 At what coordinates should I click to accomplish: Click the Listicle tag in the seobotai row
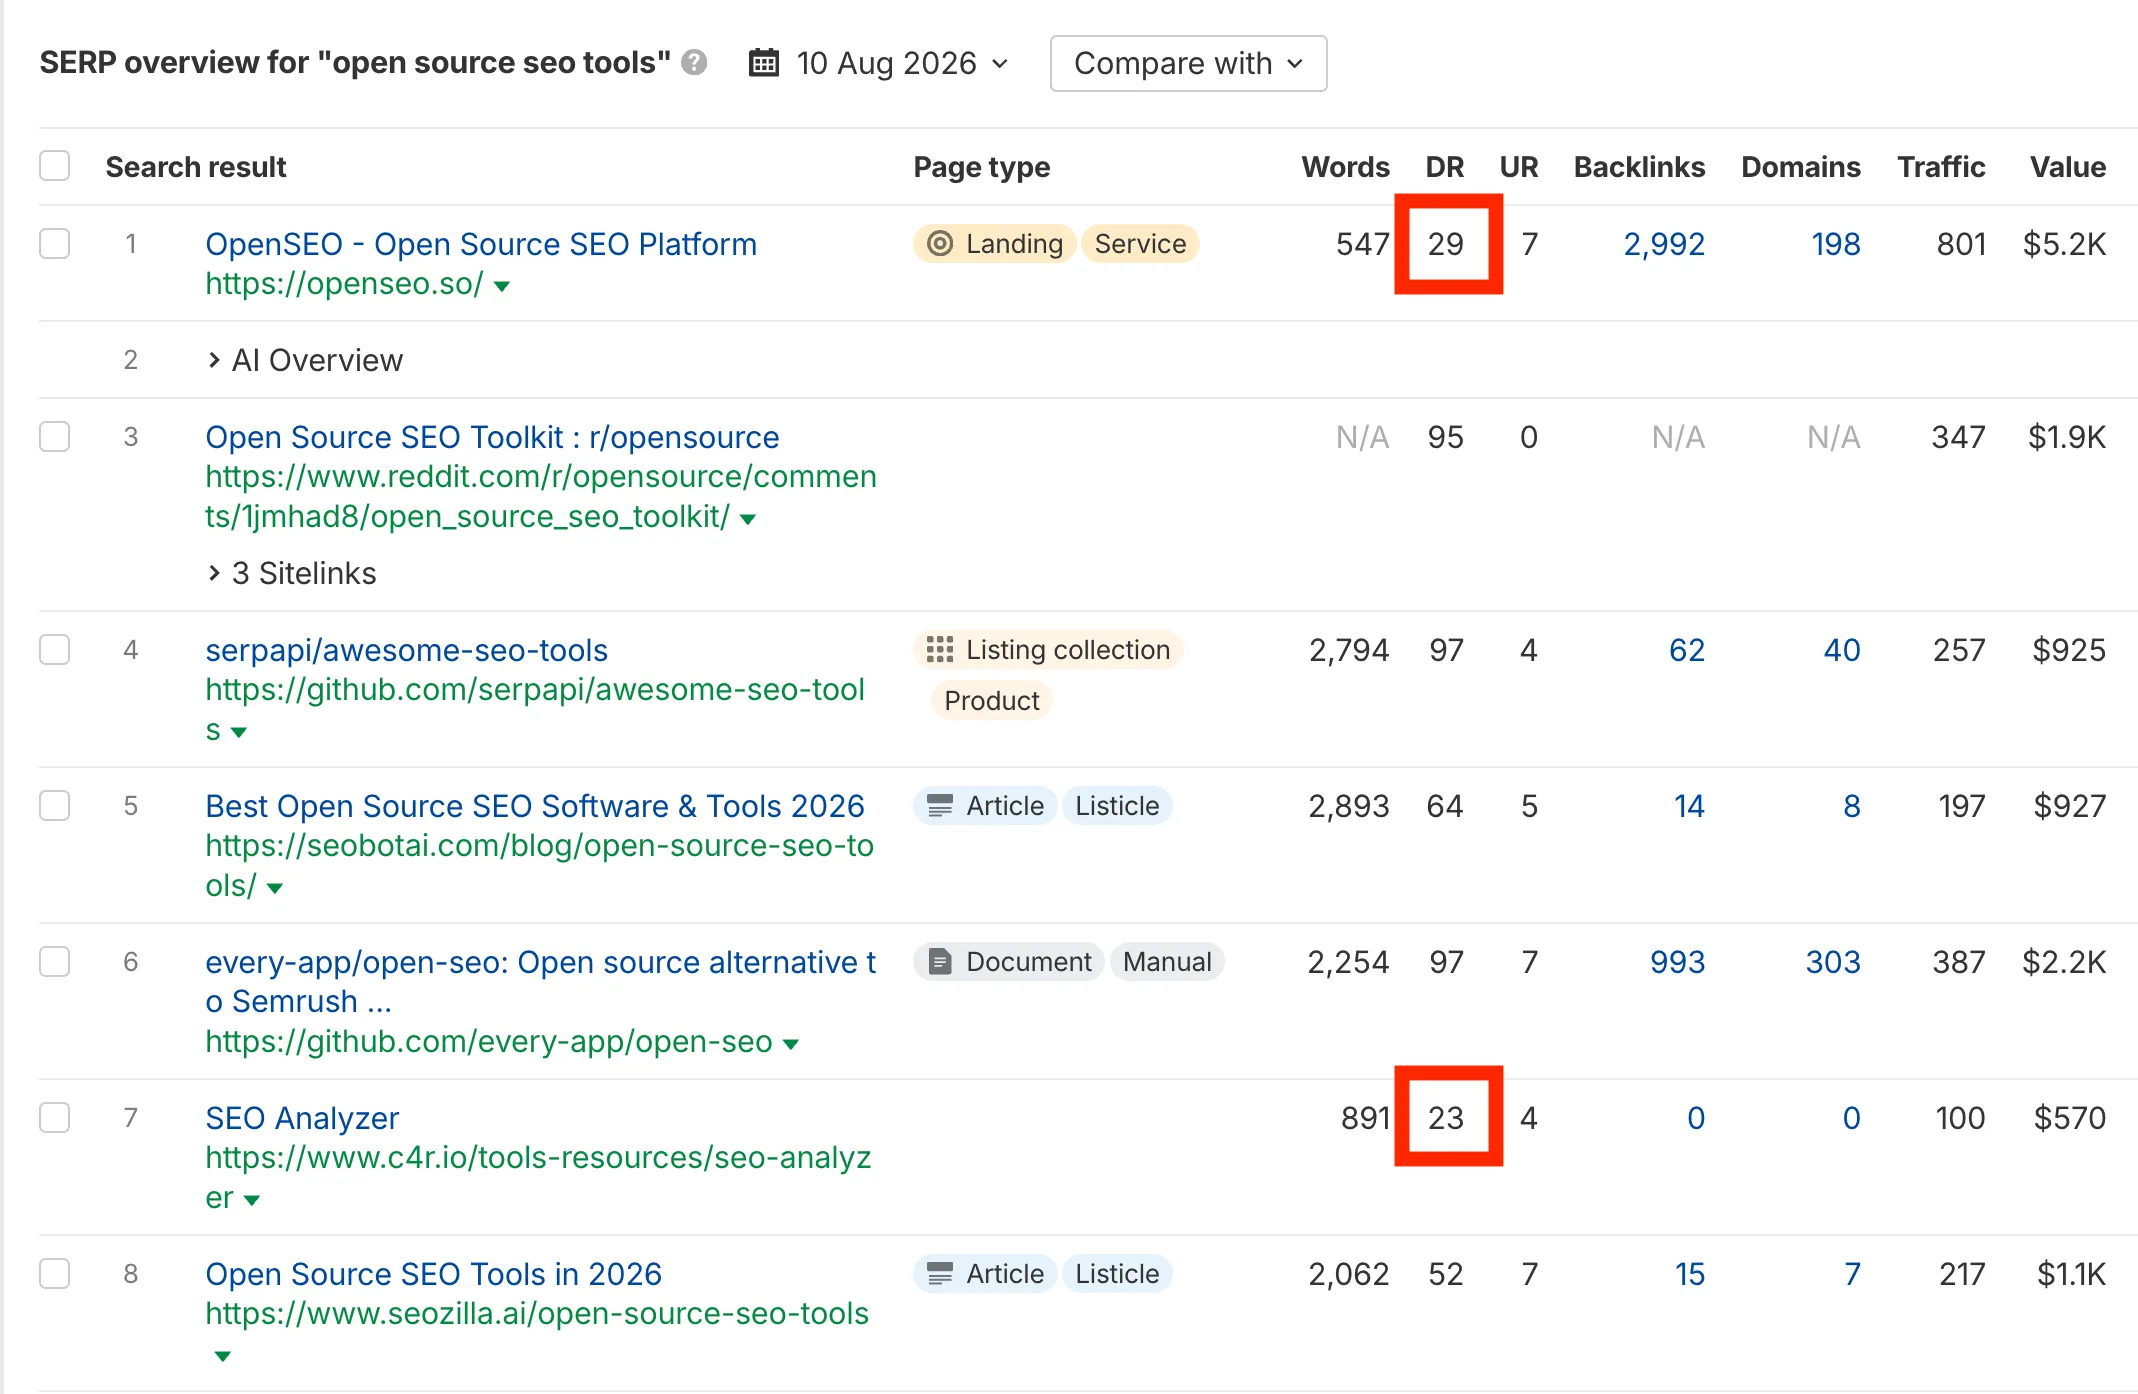[1117, 806]
